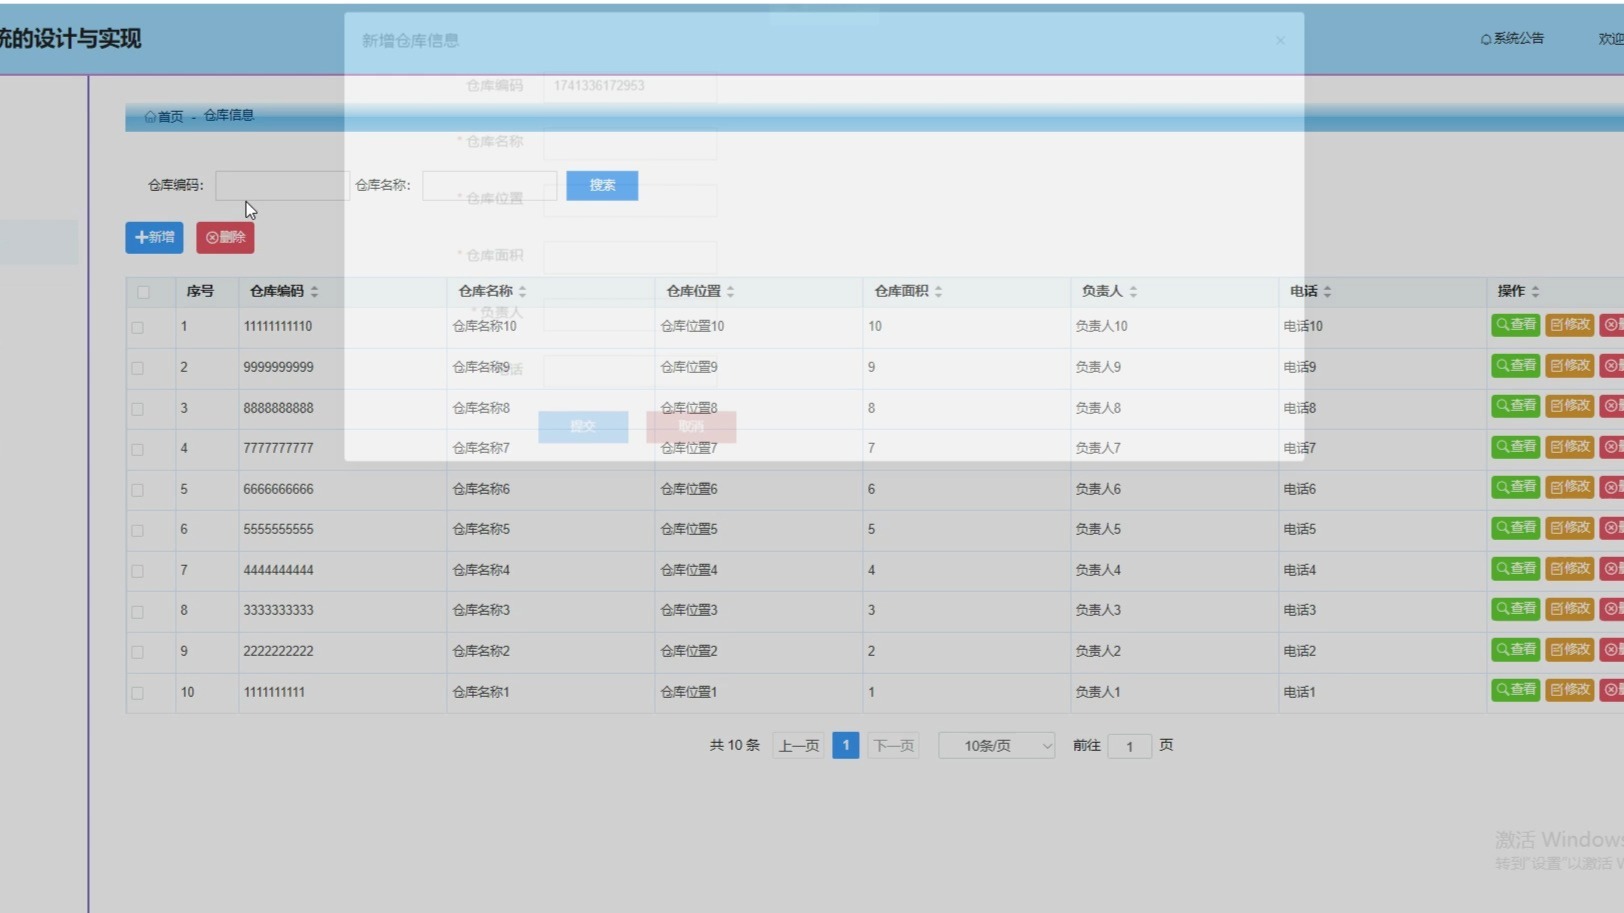1624x913 pixels.
Task: Select page 1 in the pagination bar
Action: point(845,745)
